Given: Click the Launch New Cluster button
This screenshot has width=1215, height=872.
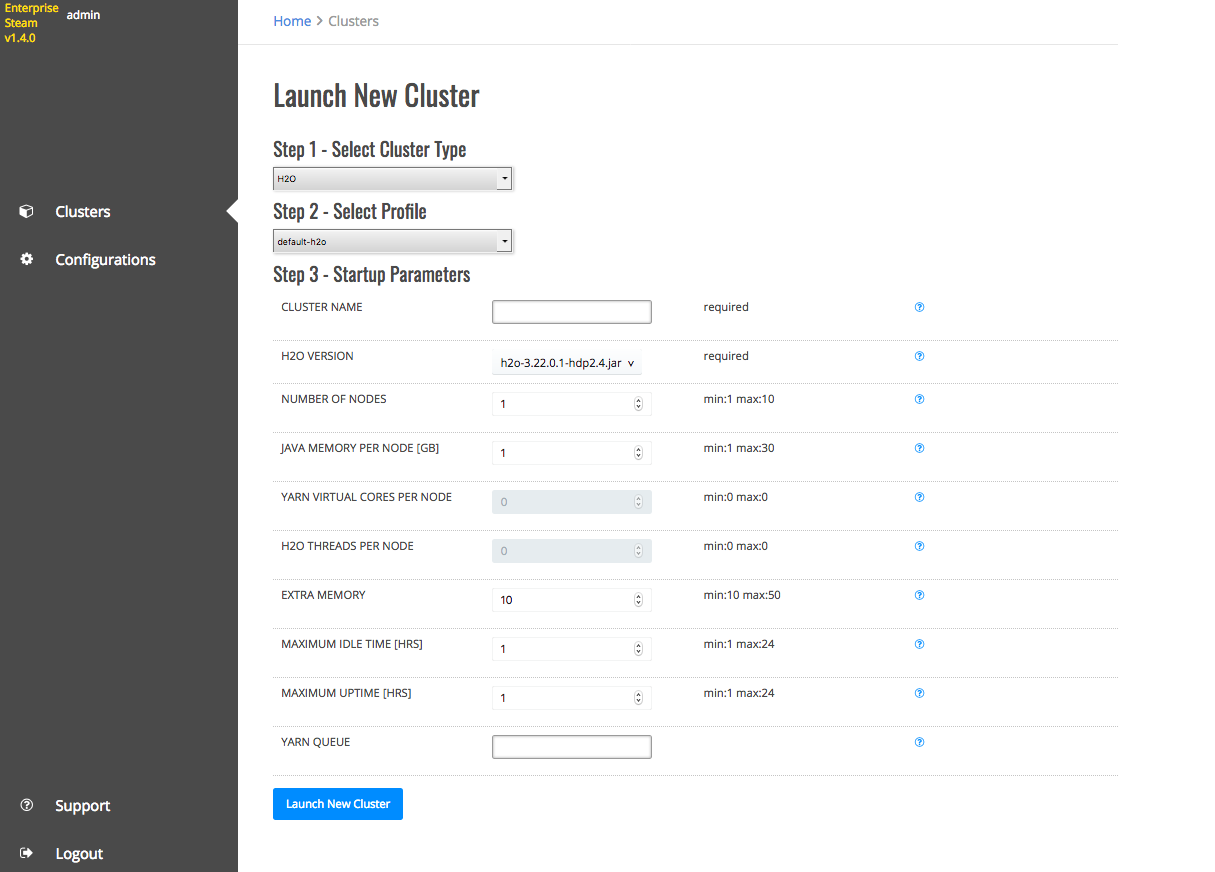Looking at the screenshot, I should (x=338, y=804).
